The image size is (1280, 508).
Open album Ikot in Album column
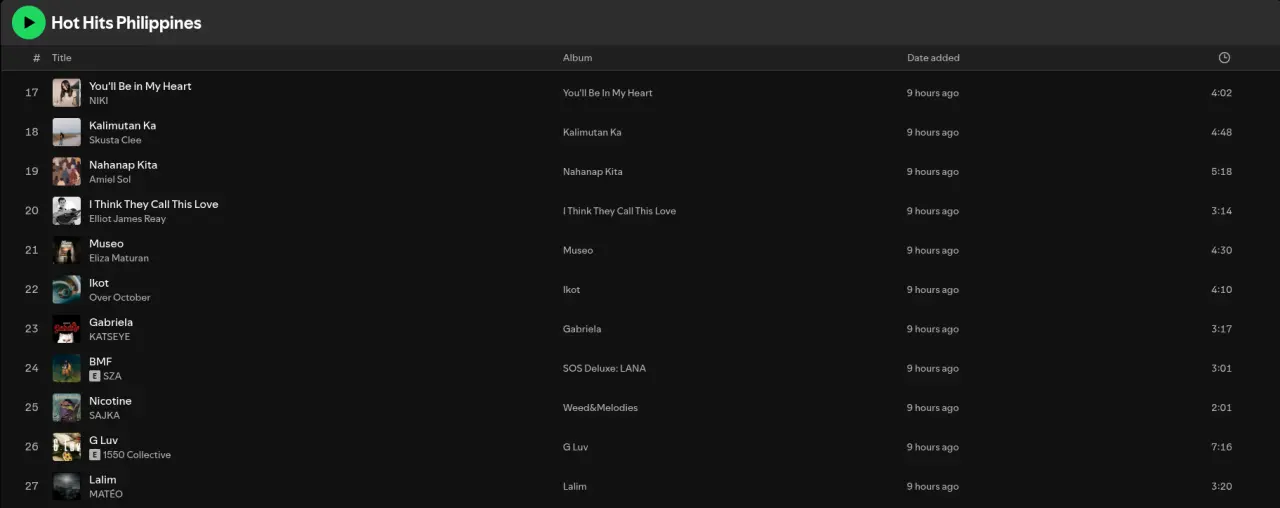(x=572, y=290)
